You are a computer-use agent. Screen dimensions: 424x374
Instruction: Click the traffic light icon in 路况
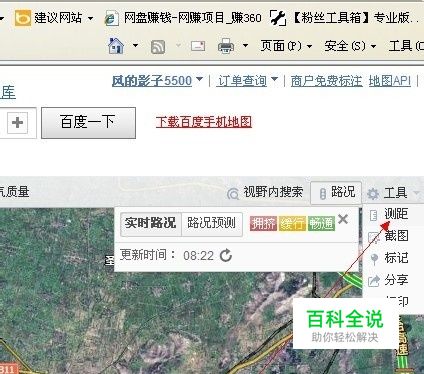(322, 194)
